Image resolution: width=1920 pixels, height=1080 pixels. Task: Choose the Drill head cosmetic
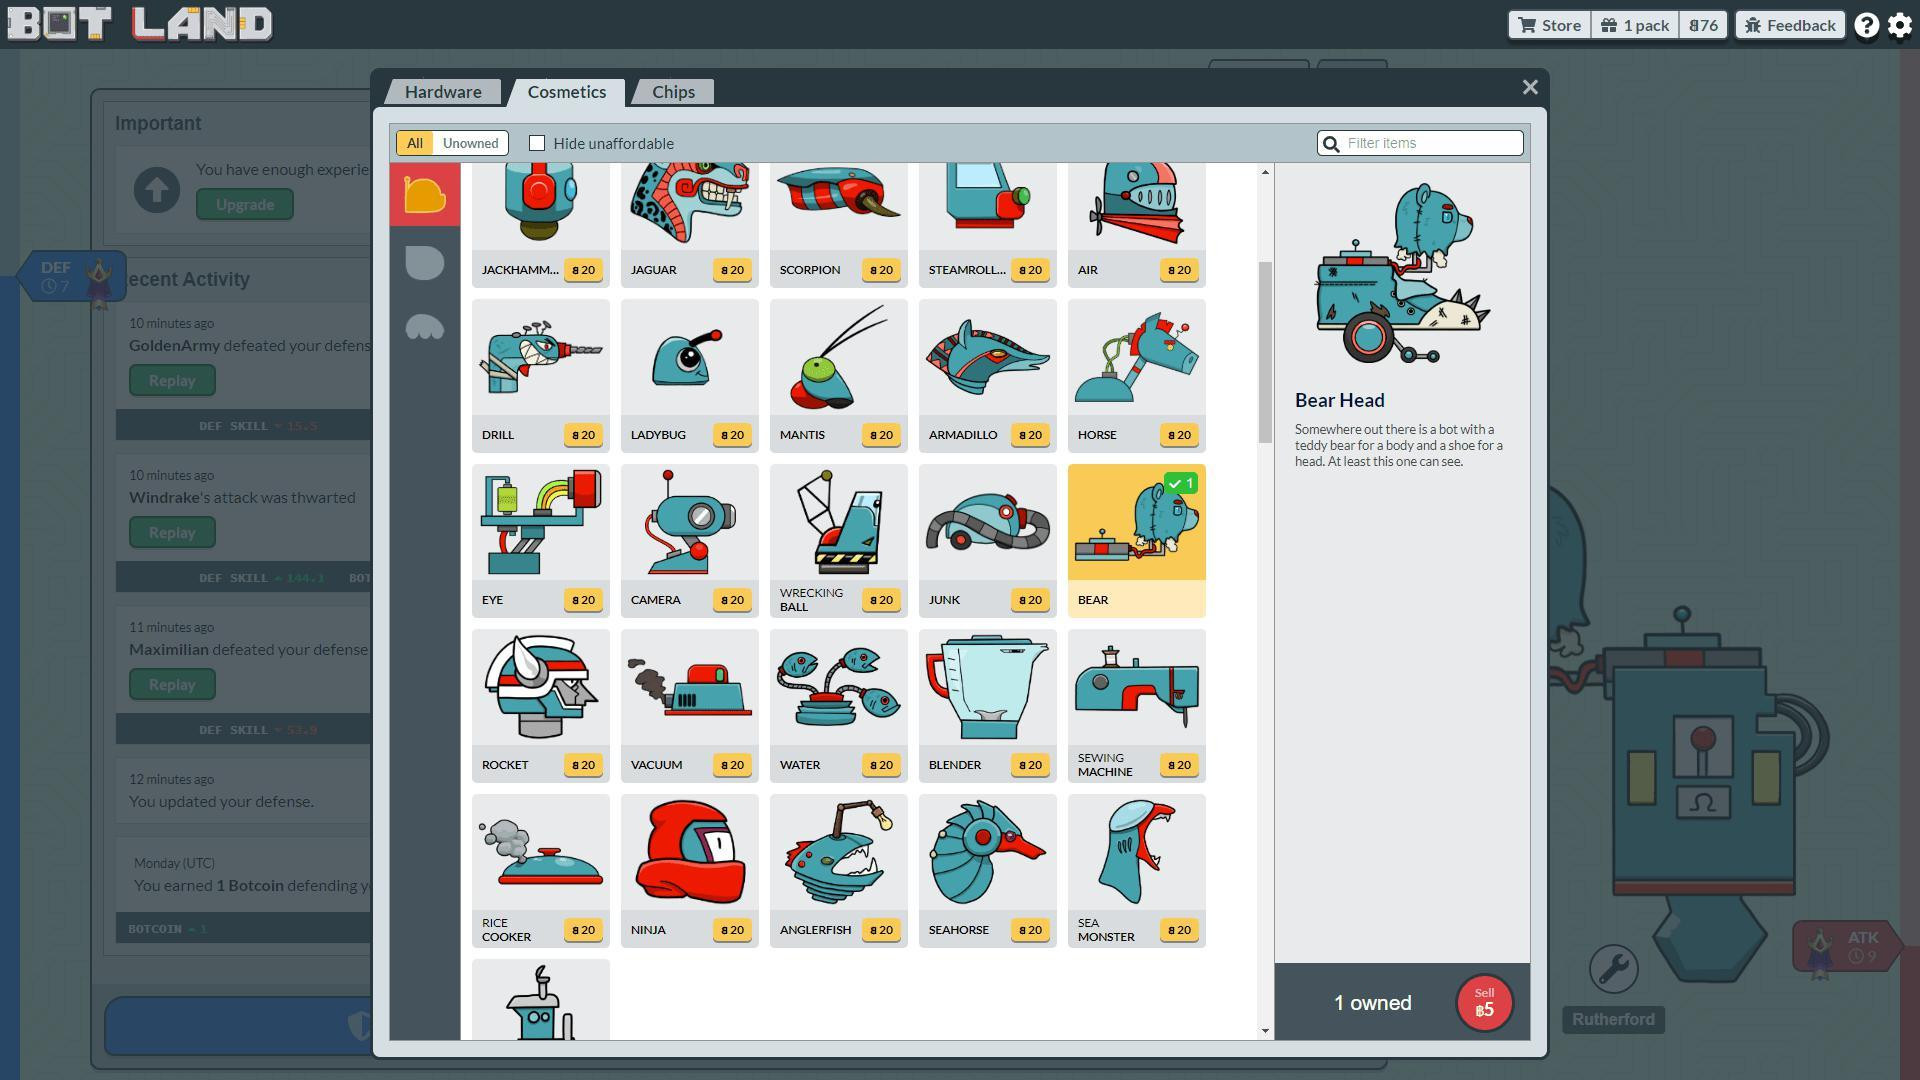pyautogui.click(x=540, y=376)
